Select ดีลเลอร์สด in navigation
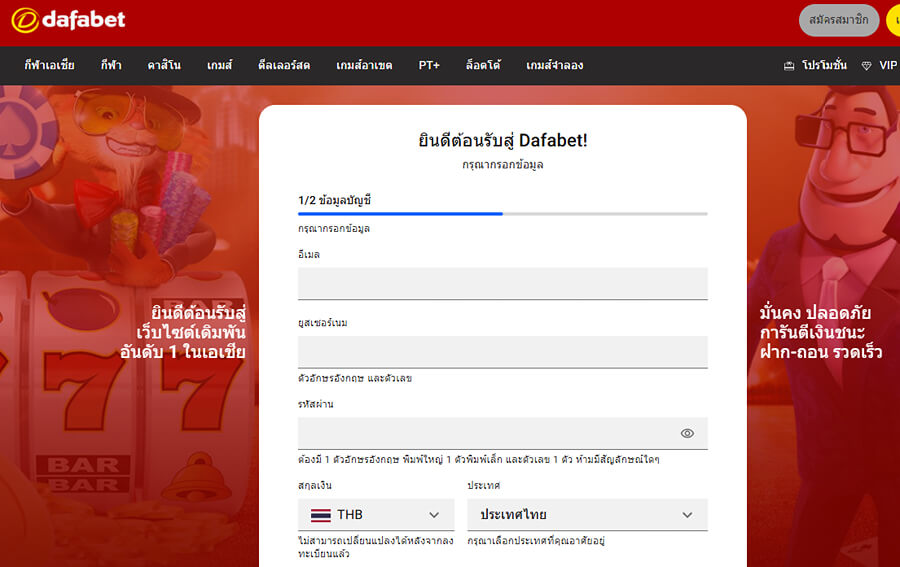Image resolution: width=900 pixels, height=567 pixels. click(x=284, y=65)
